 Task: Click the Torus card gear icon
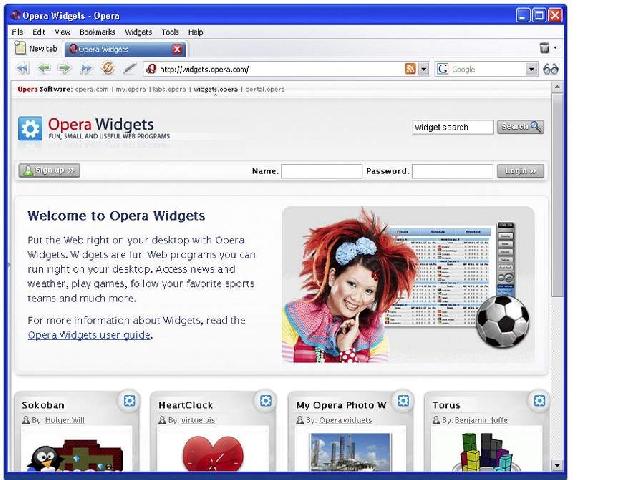point(539,401)
